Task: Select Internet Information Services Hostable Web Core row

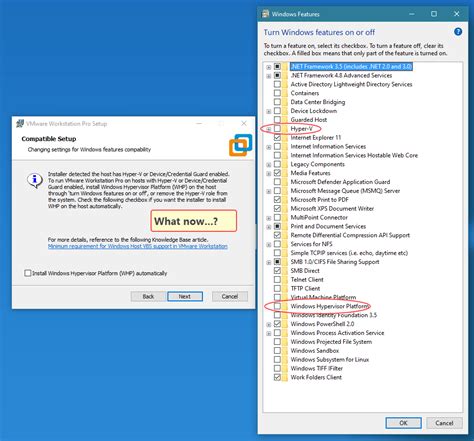Action: [354, 155]
